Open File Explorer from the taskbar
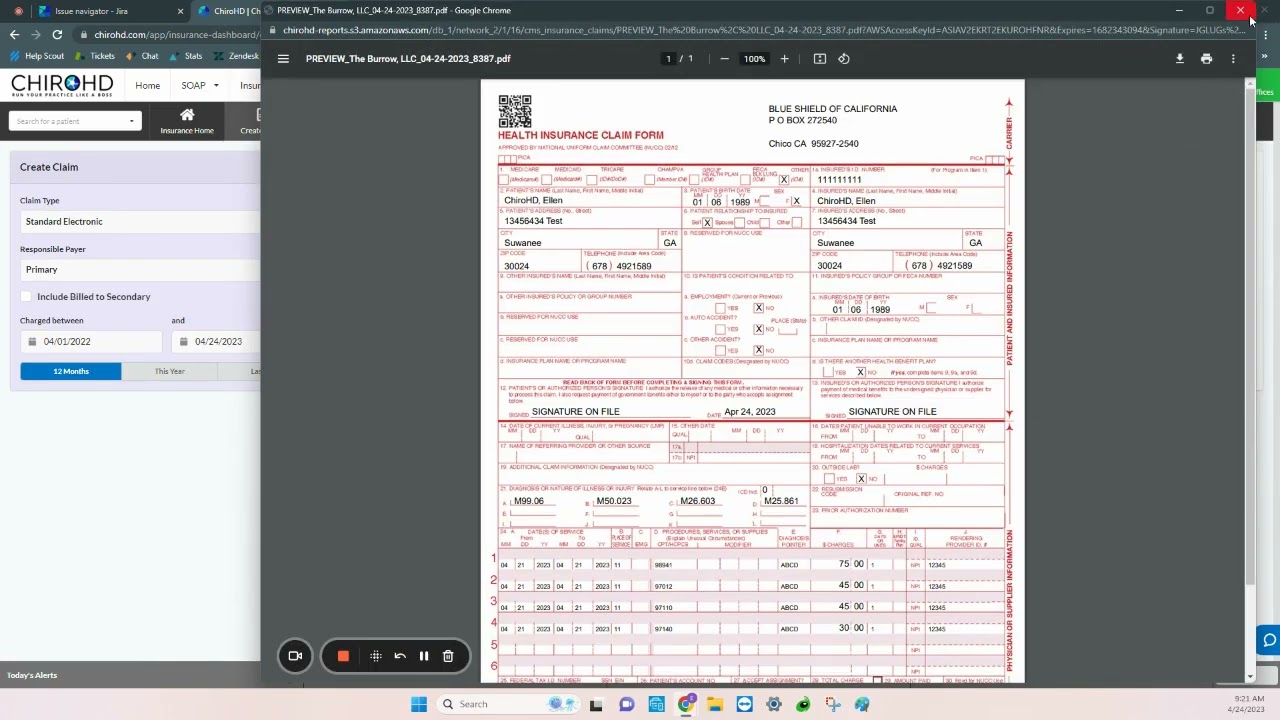Image resolution: width=1280 pixels, height=720 pixels. [x=715, y=704]
